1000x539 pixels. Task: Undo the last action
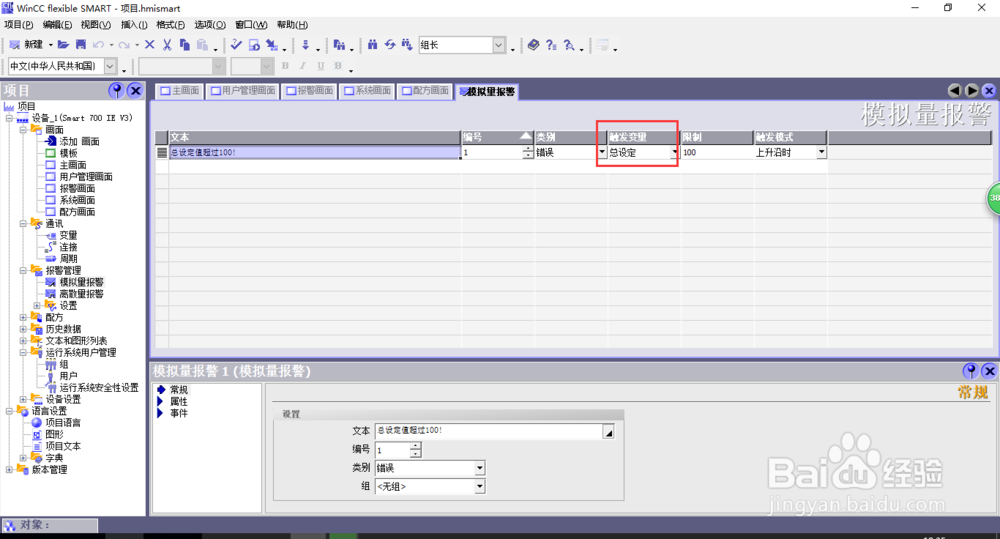click(98, 45)
